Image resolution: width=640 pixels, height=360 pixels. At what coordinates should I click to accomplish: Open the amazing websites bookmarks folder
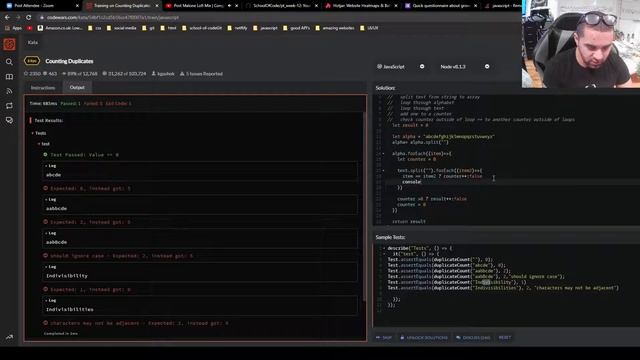[x=335, y=28]
